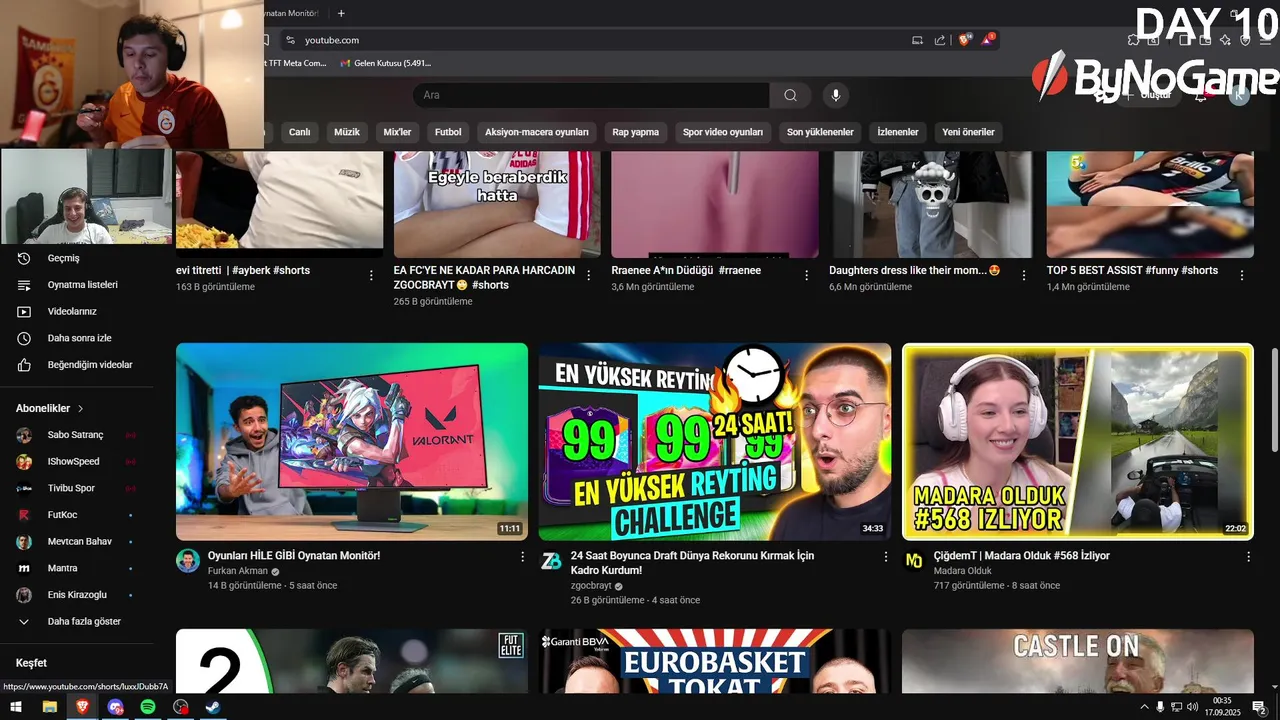Select the Müzik filter chip
Viewport: 1280px width, 720px height.
click(347, 132)
